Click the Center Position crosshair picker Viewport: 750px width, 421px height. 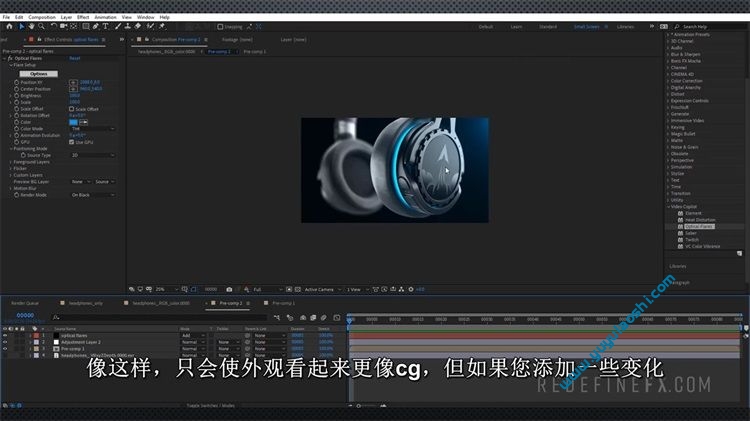tap(73, 89)
